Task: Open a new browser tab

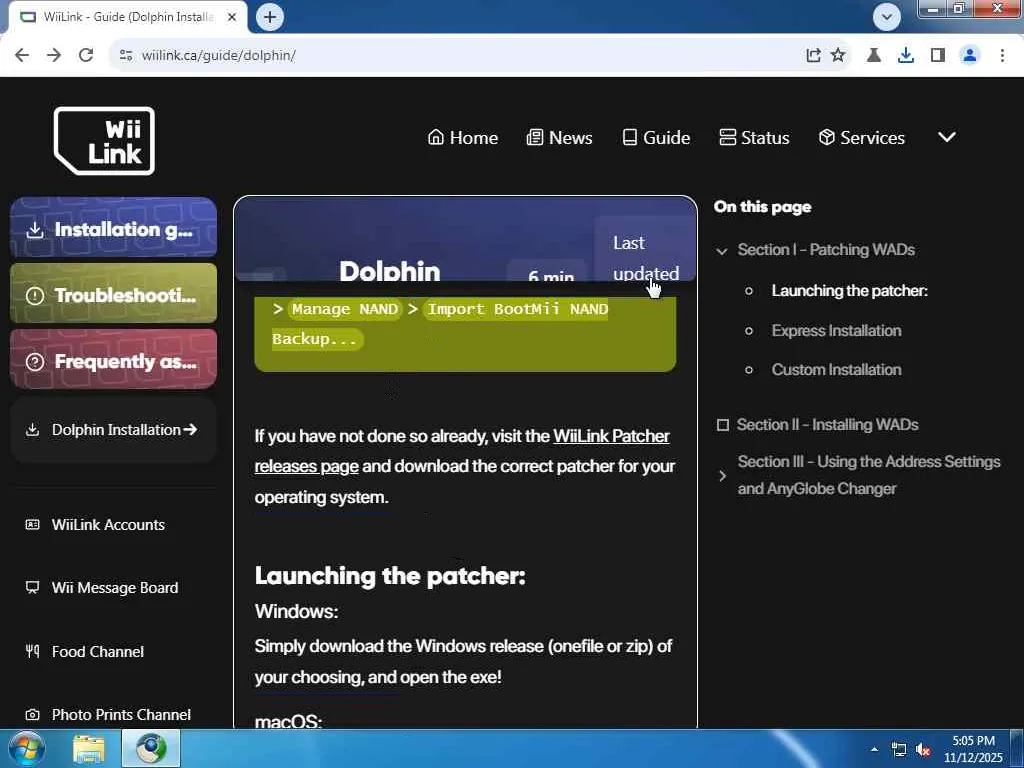Action: 270,17
